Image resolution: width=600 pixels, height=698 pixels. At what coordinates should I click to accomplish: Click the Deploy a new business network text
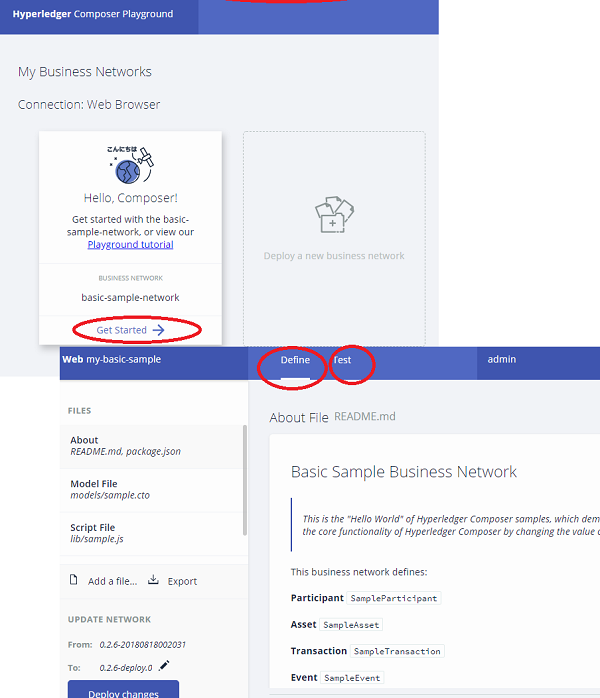[334, 256]
